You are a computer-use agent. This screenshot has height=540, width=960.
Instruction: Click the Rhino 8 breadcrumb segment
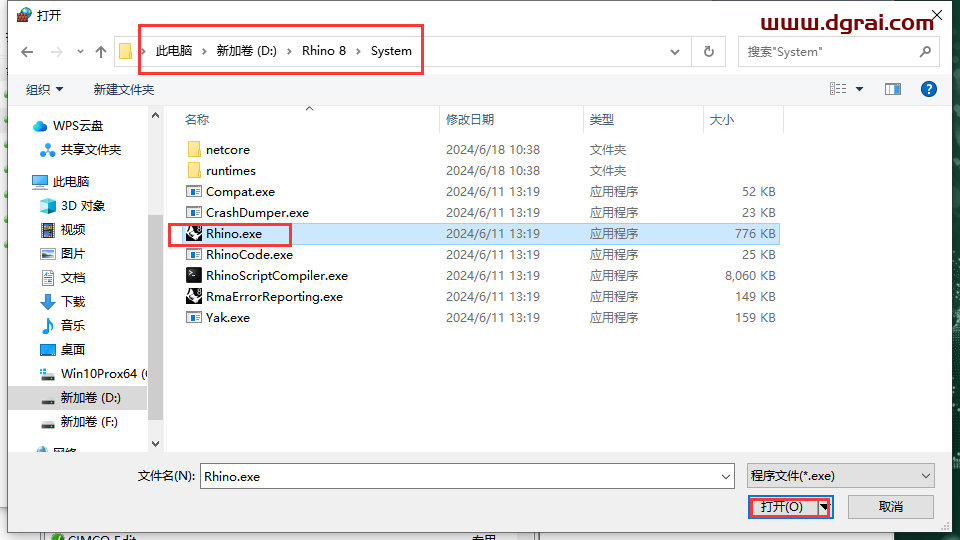tap(323, 51)
